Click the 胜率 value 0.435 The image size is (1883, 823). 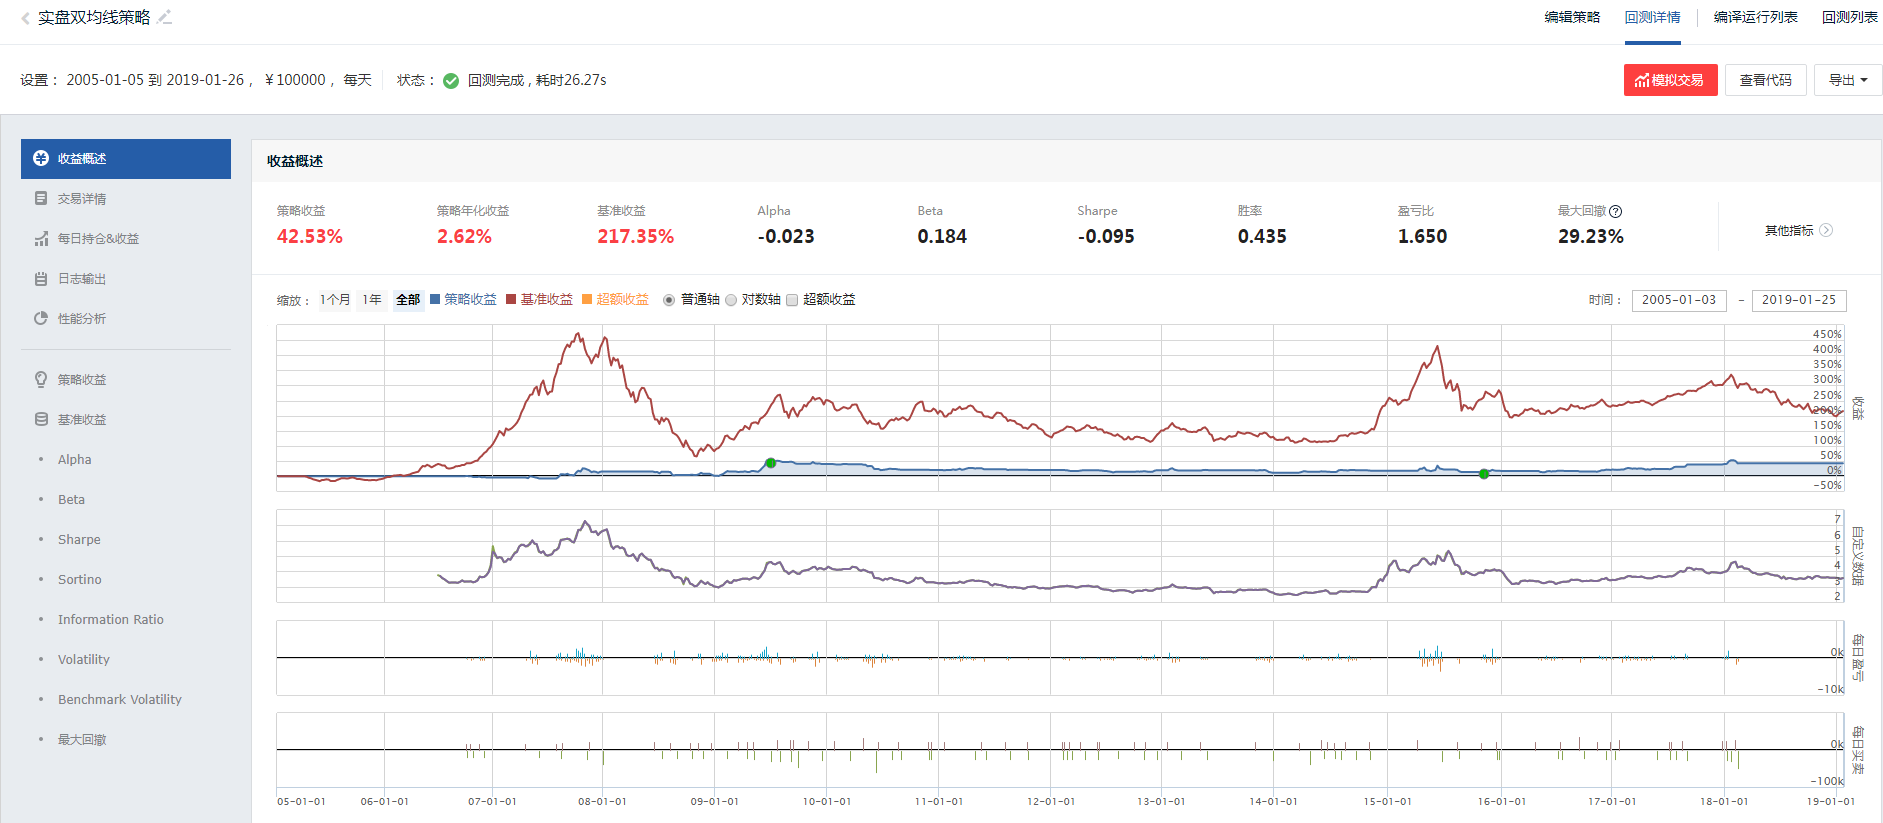1262,237
